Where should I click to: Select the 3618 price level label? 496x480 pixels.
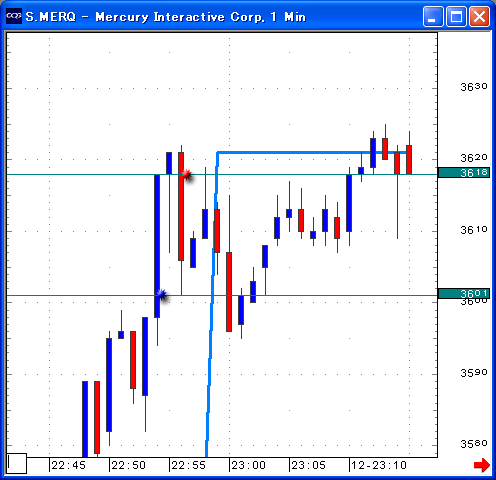tap(464, 173)
